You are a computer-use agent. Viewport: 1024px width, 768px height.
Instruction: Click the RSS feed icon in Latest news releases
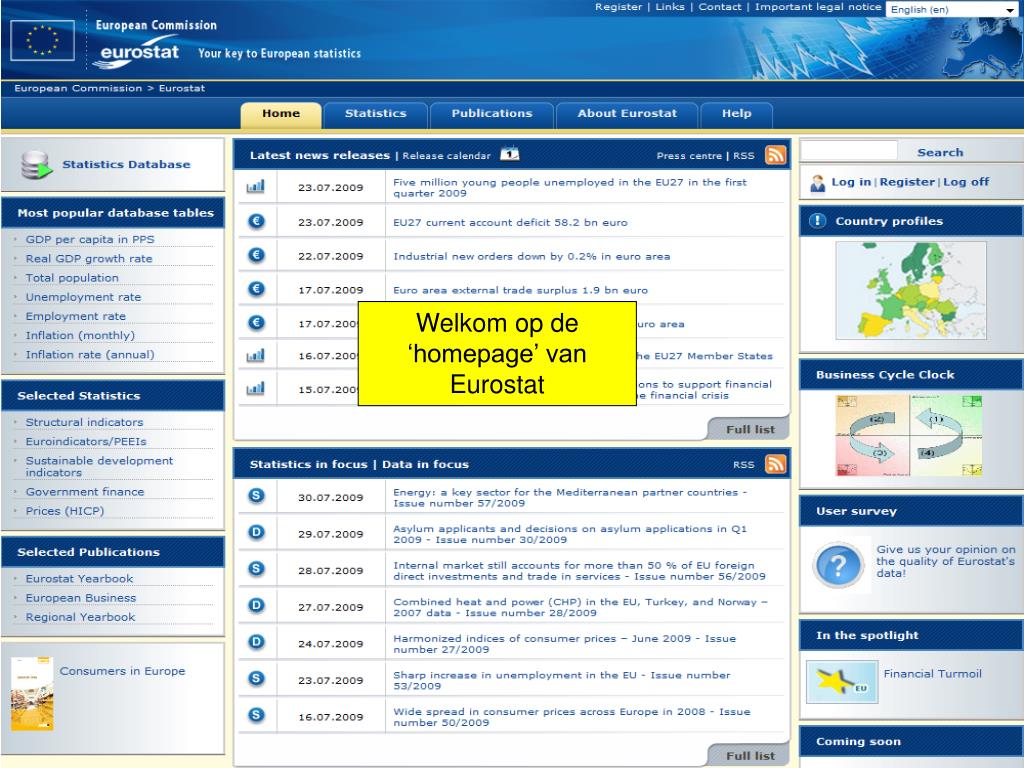click(x=775, y=155)
